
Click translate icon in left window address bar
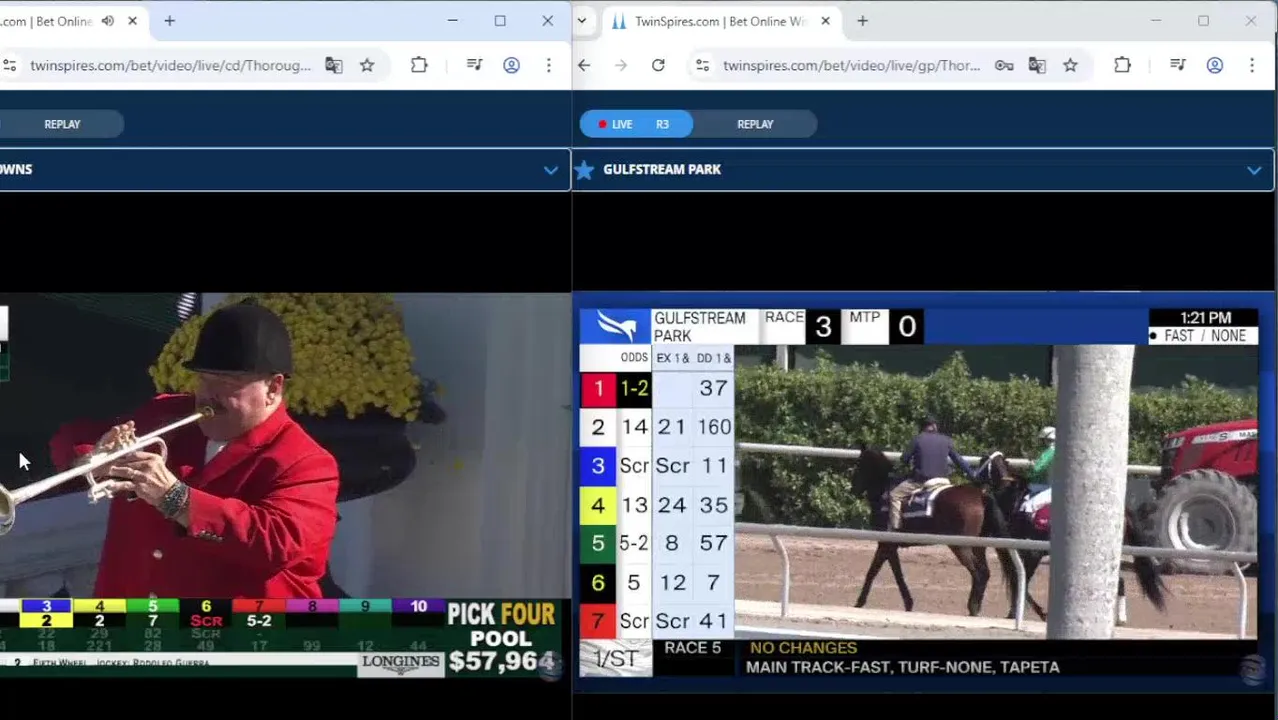pos(334,65)
